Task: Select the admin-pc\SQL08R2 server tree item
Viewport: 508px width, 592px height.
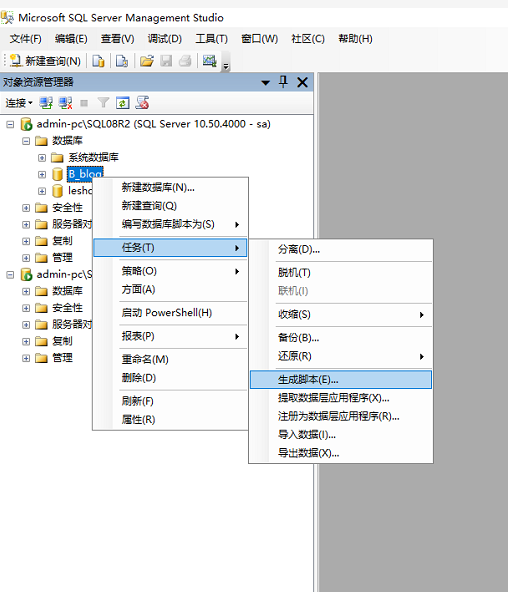Action: 153,124
